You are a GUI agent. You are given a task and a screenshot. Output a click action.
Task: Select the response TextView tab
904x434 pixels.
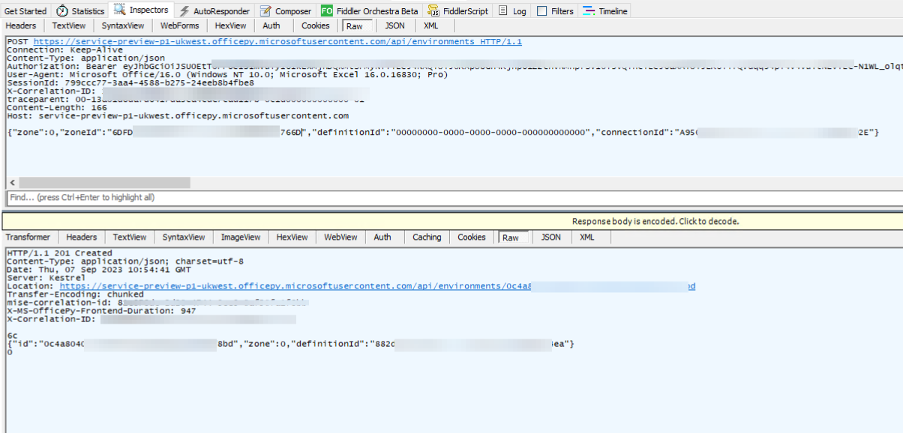(x=129, y=237)
